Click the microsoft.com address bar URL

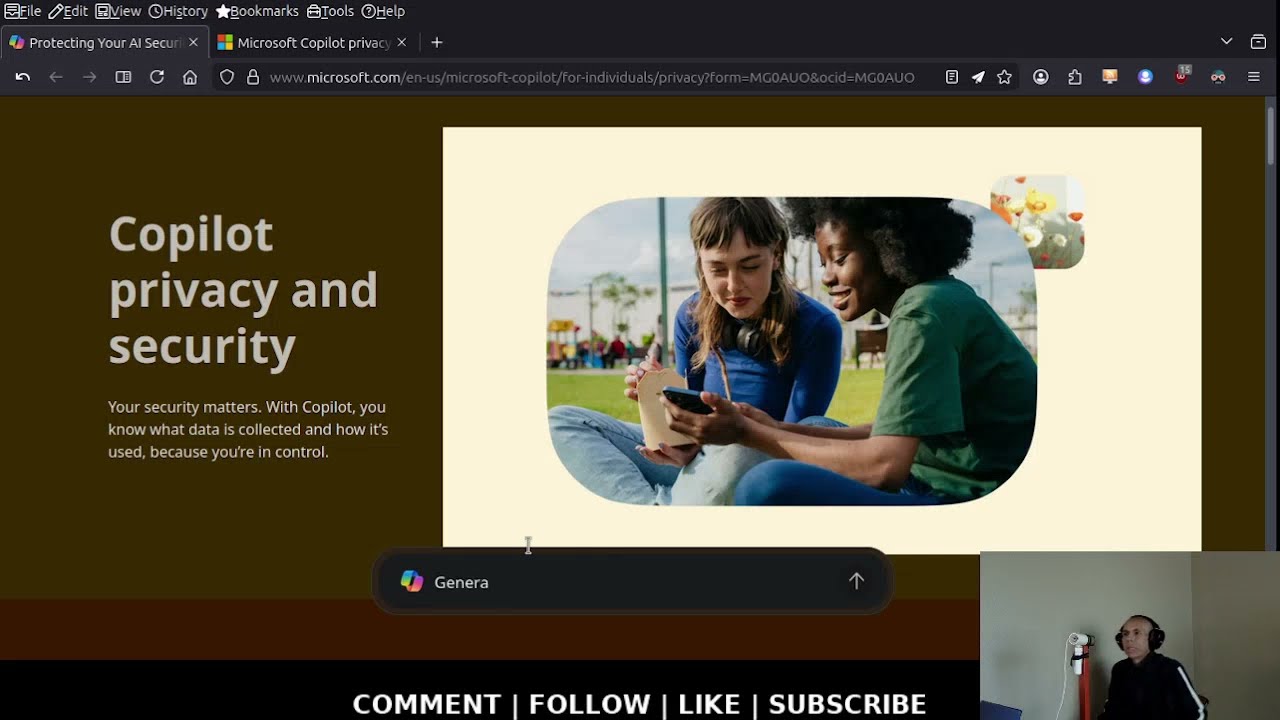point(592,77)
